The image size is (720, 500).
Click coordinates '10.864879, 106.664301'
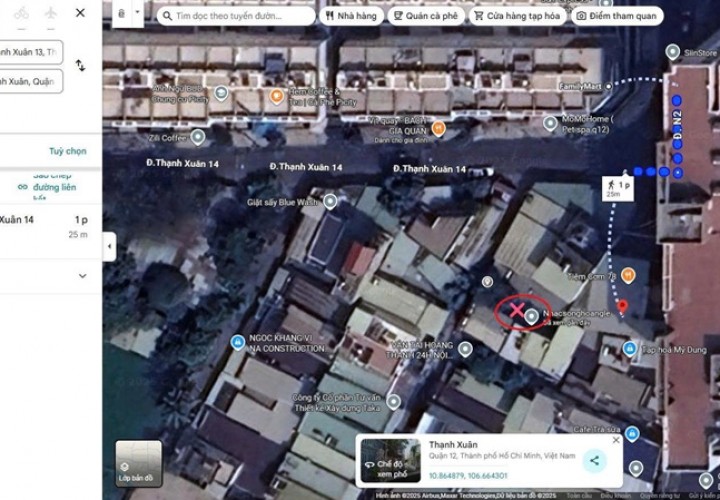(468, 476)
